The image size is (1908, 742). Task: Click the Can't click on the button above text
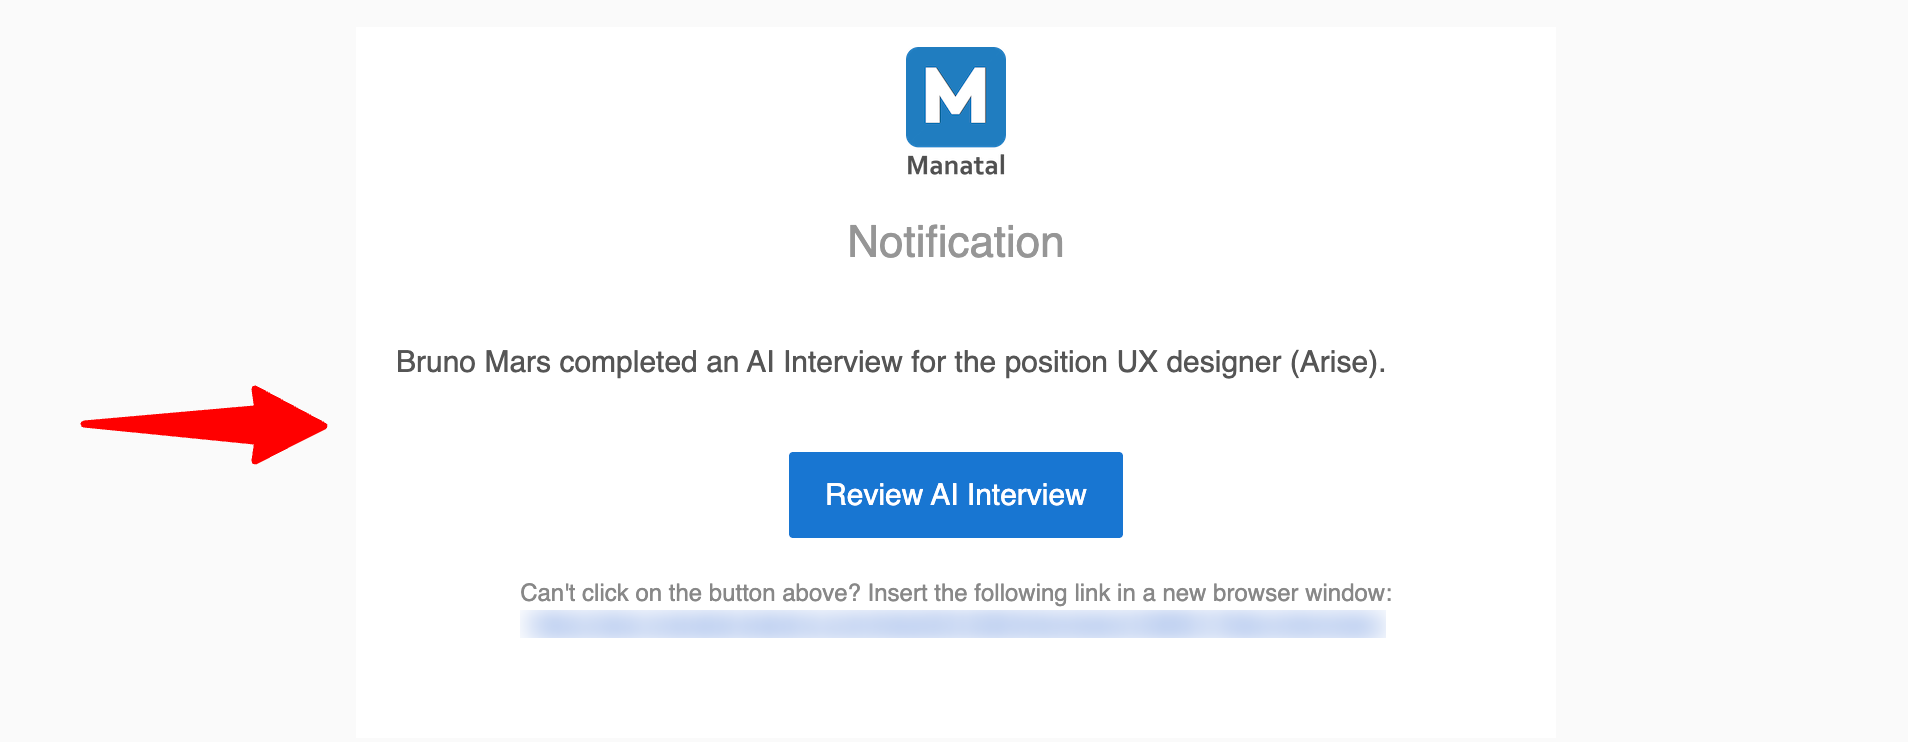coord(690,593)
